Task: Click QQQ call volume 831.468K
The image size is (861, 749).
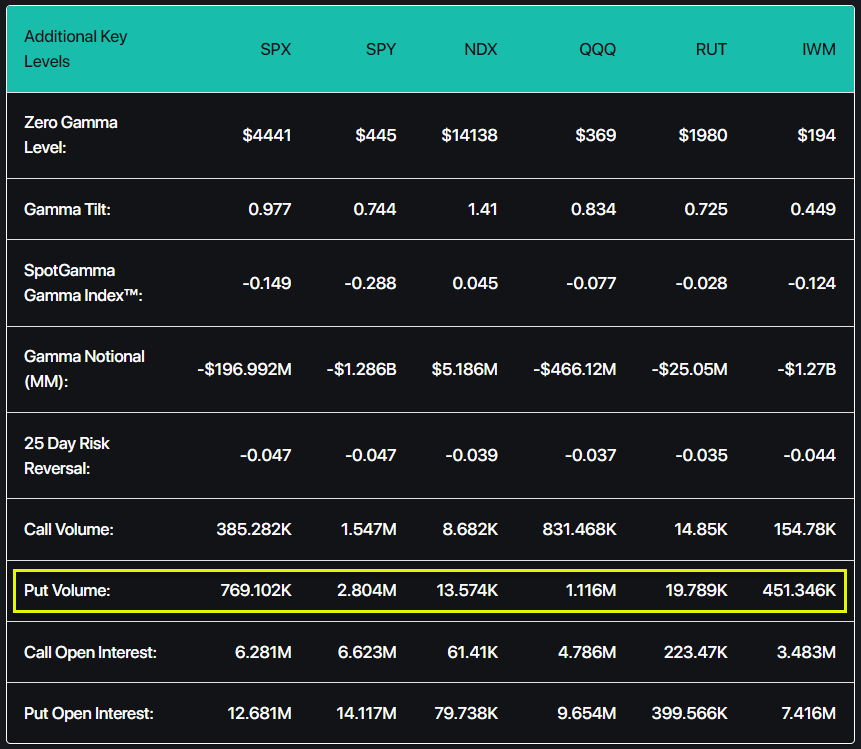Action: tap(579, 529)
